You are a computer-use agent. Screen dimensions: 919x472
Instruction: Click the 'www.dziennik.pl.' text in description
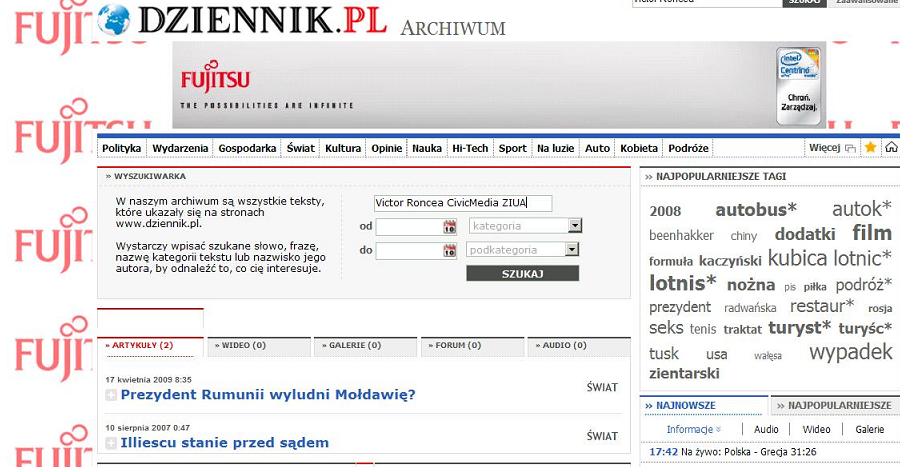158,224
